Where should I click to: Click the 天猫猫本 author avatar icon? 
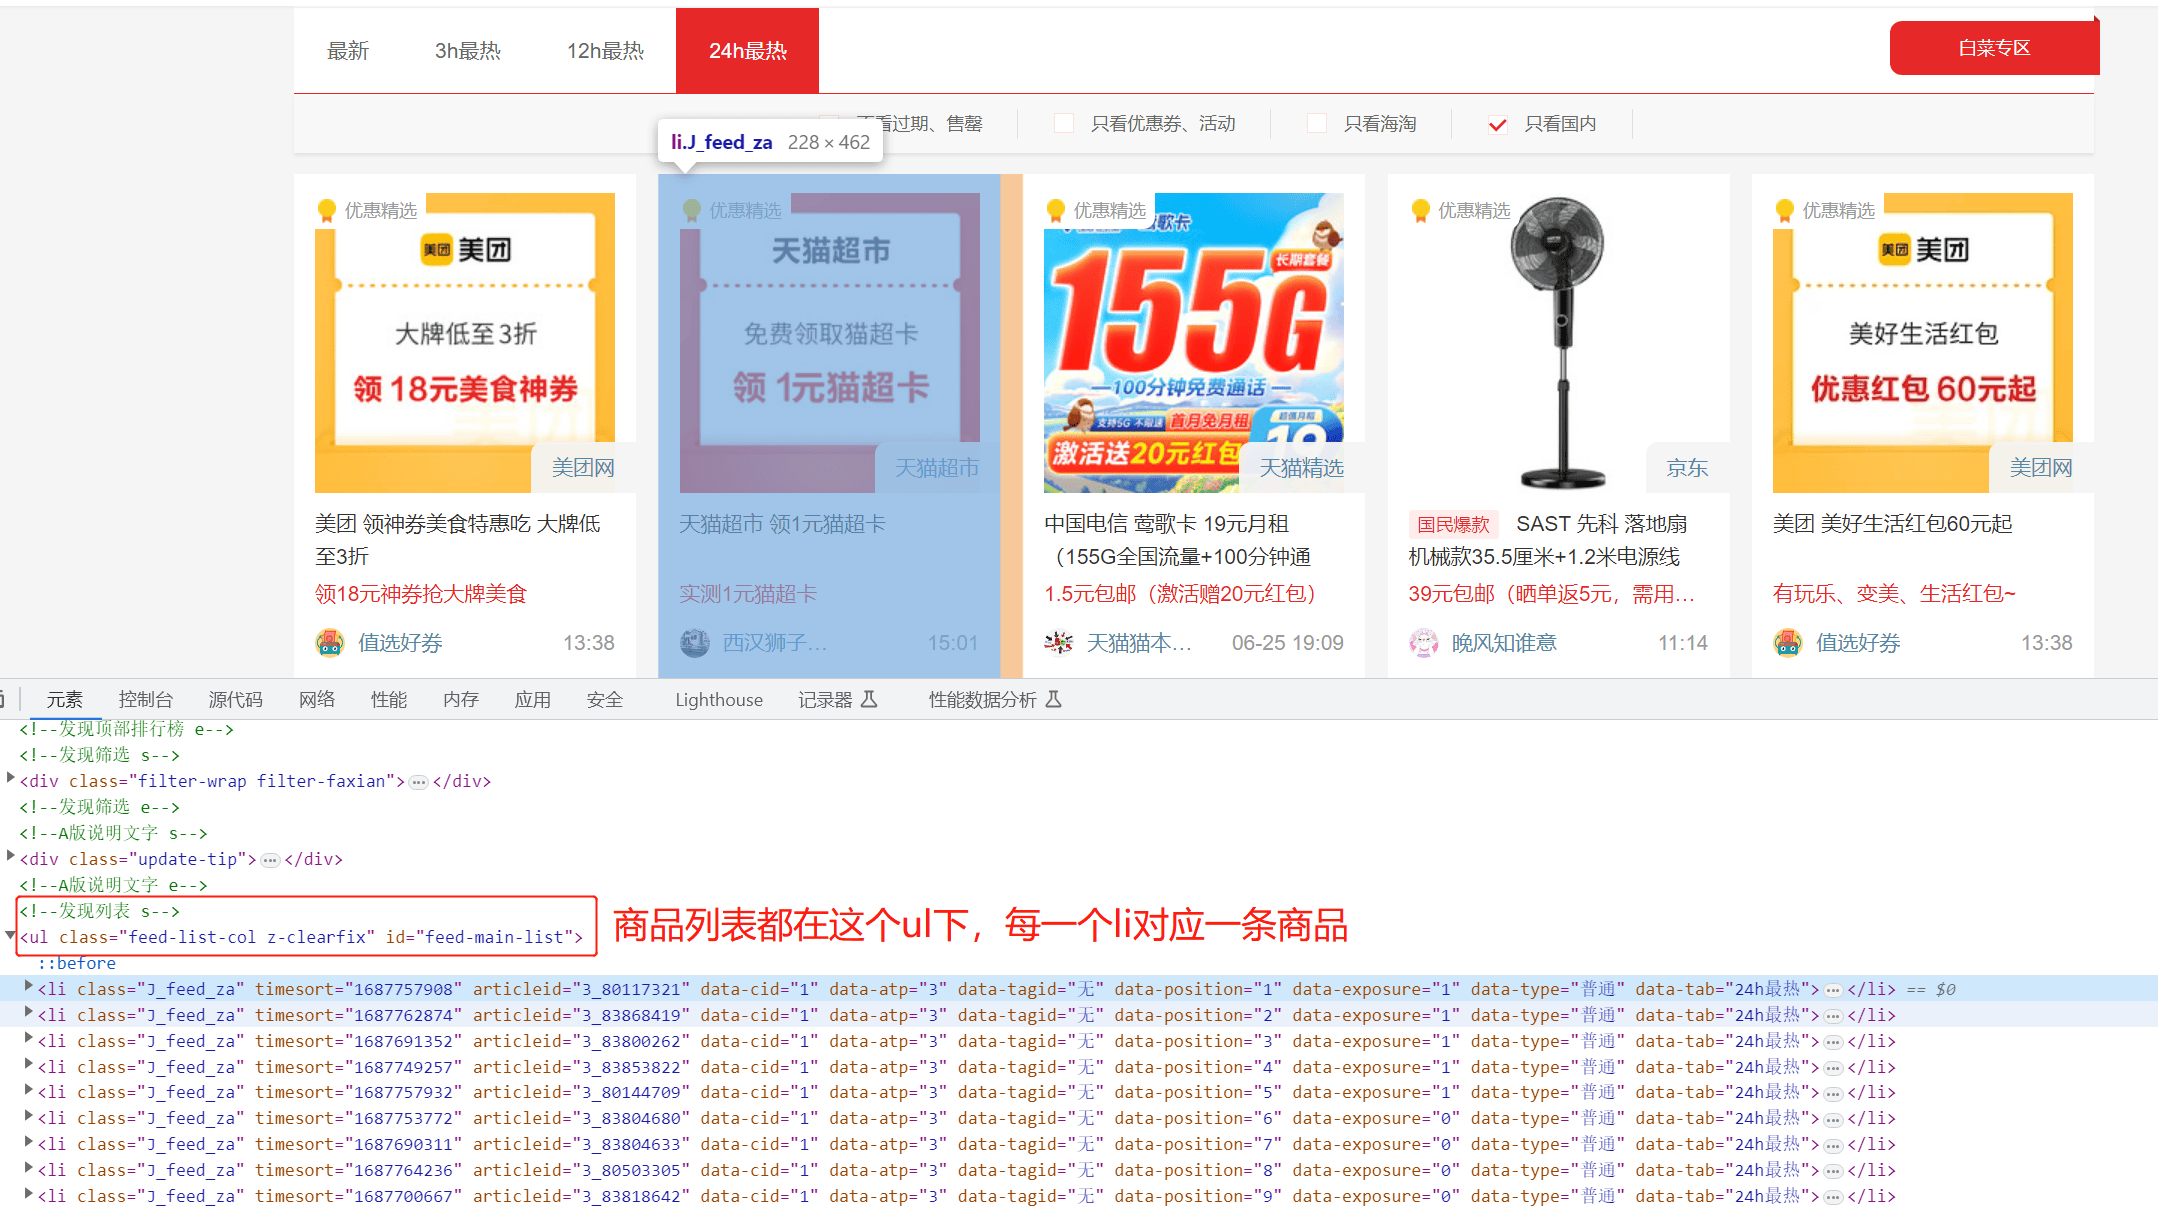(x=1059, y=643)
